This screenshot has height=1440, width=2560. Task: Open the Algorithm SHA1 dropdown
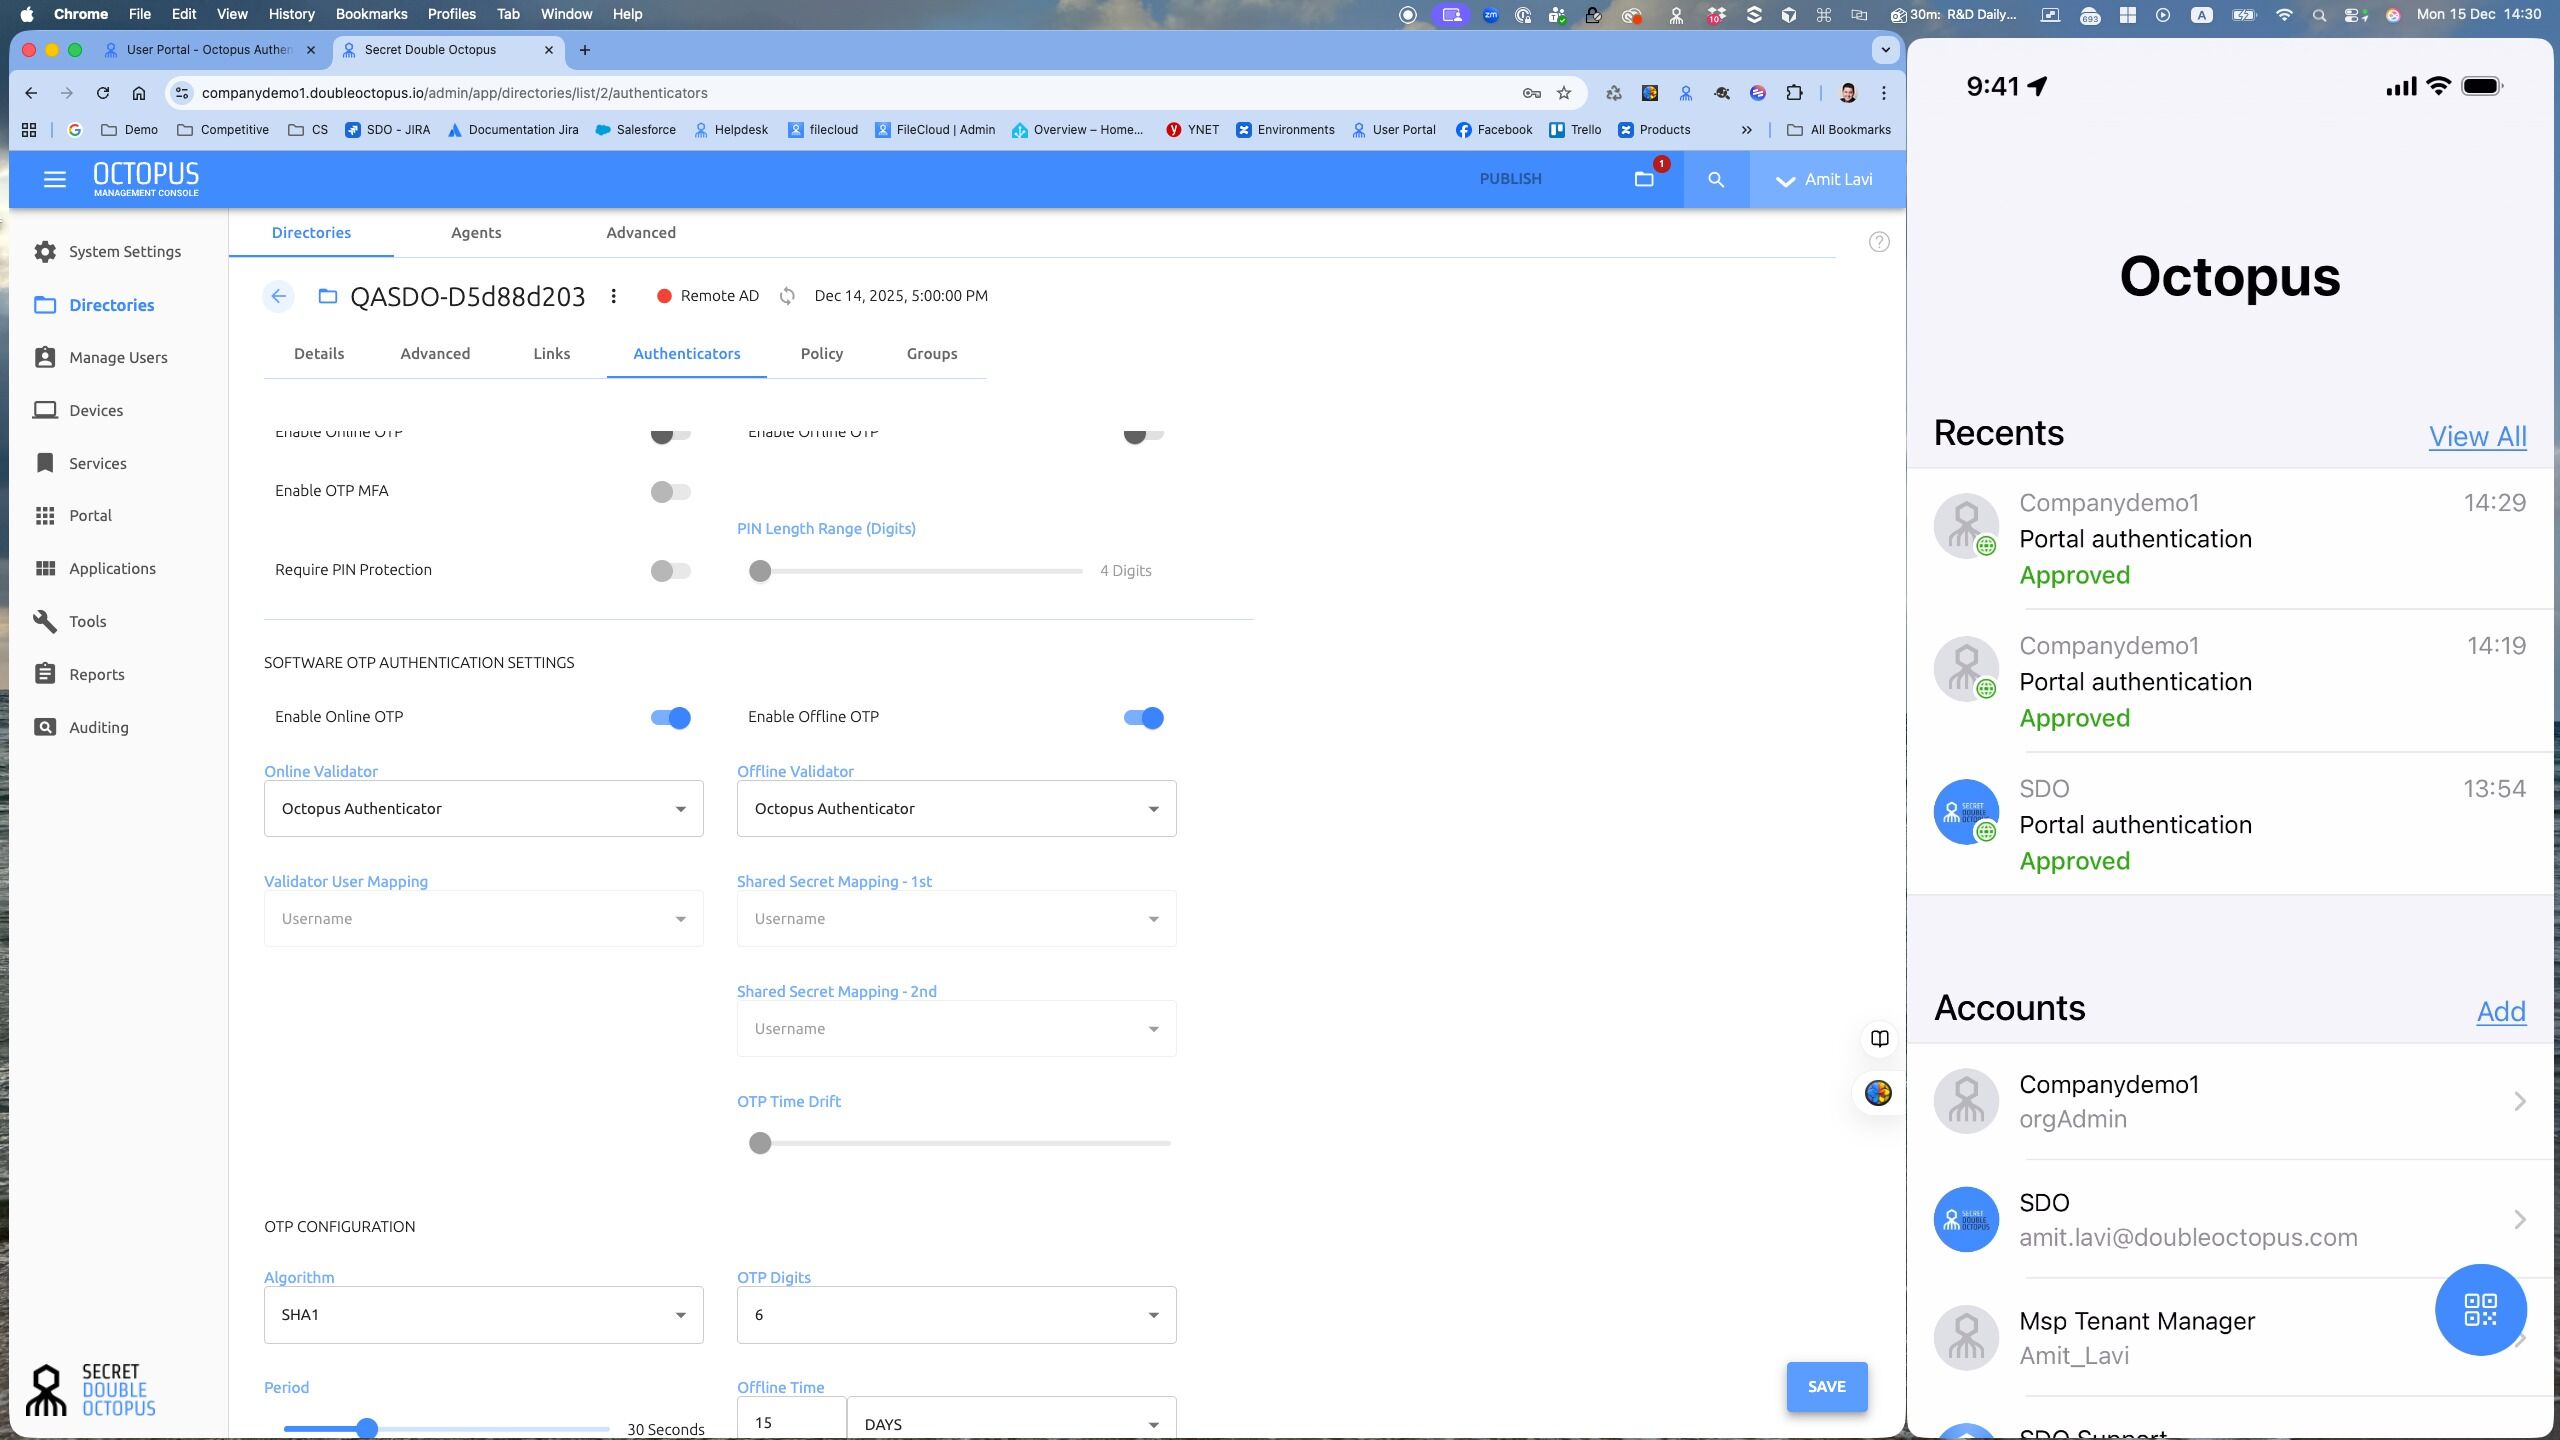click(x=483, y=1315)
